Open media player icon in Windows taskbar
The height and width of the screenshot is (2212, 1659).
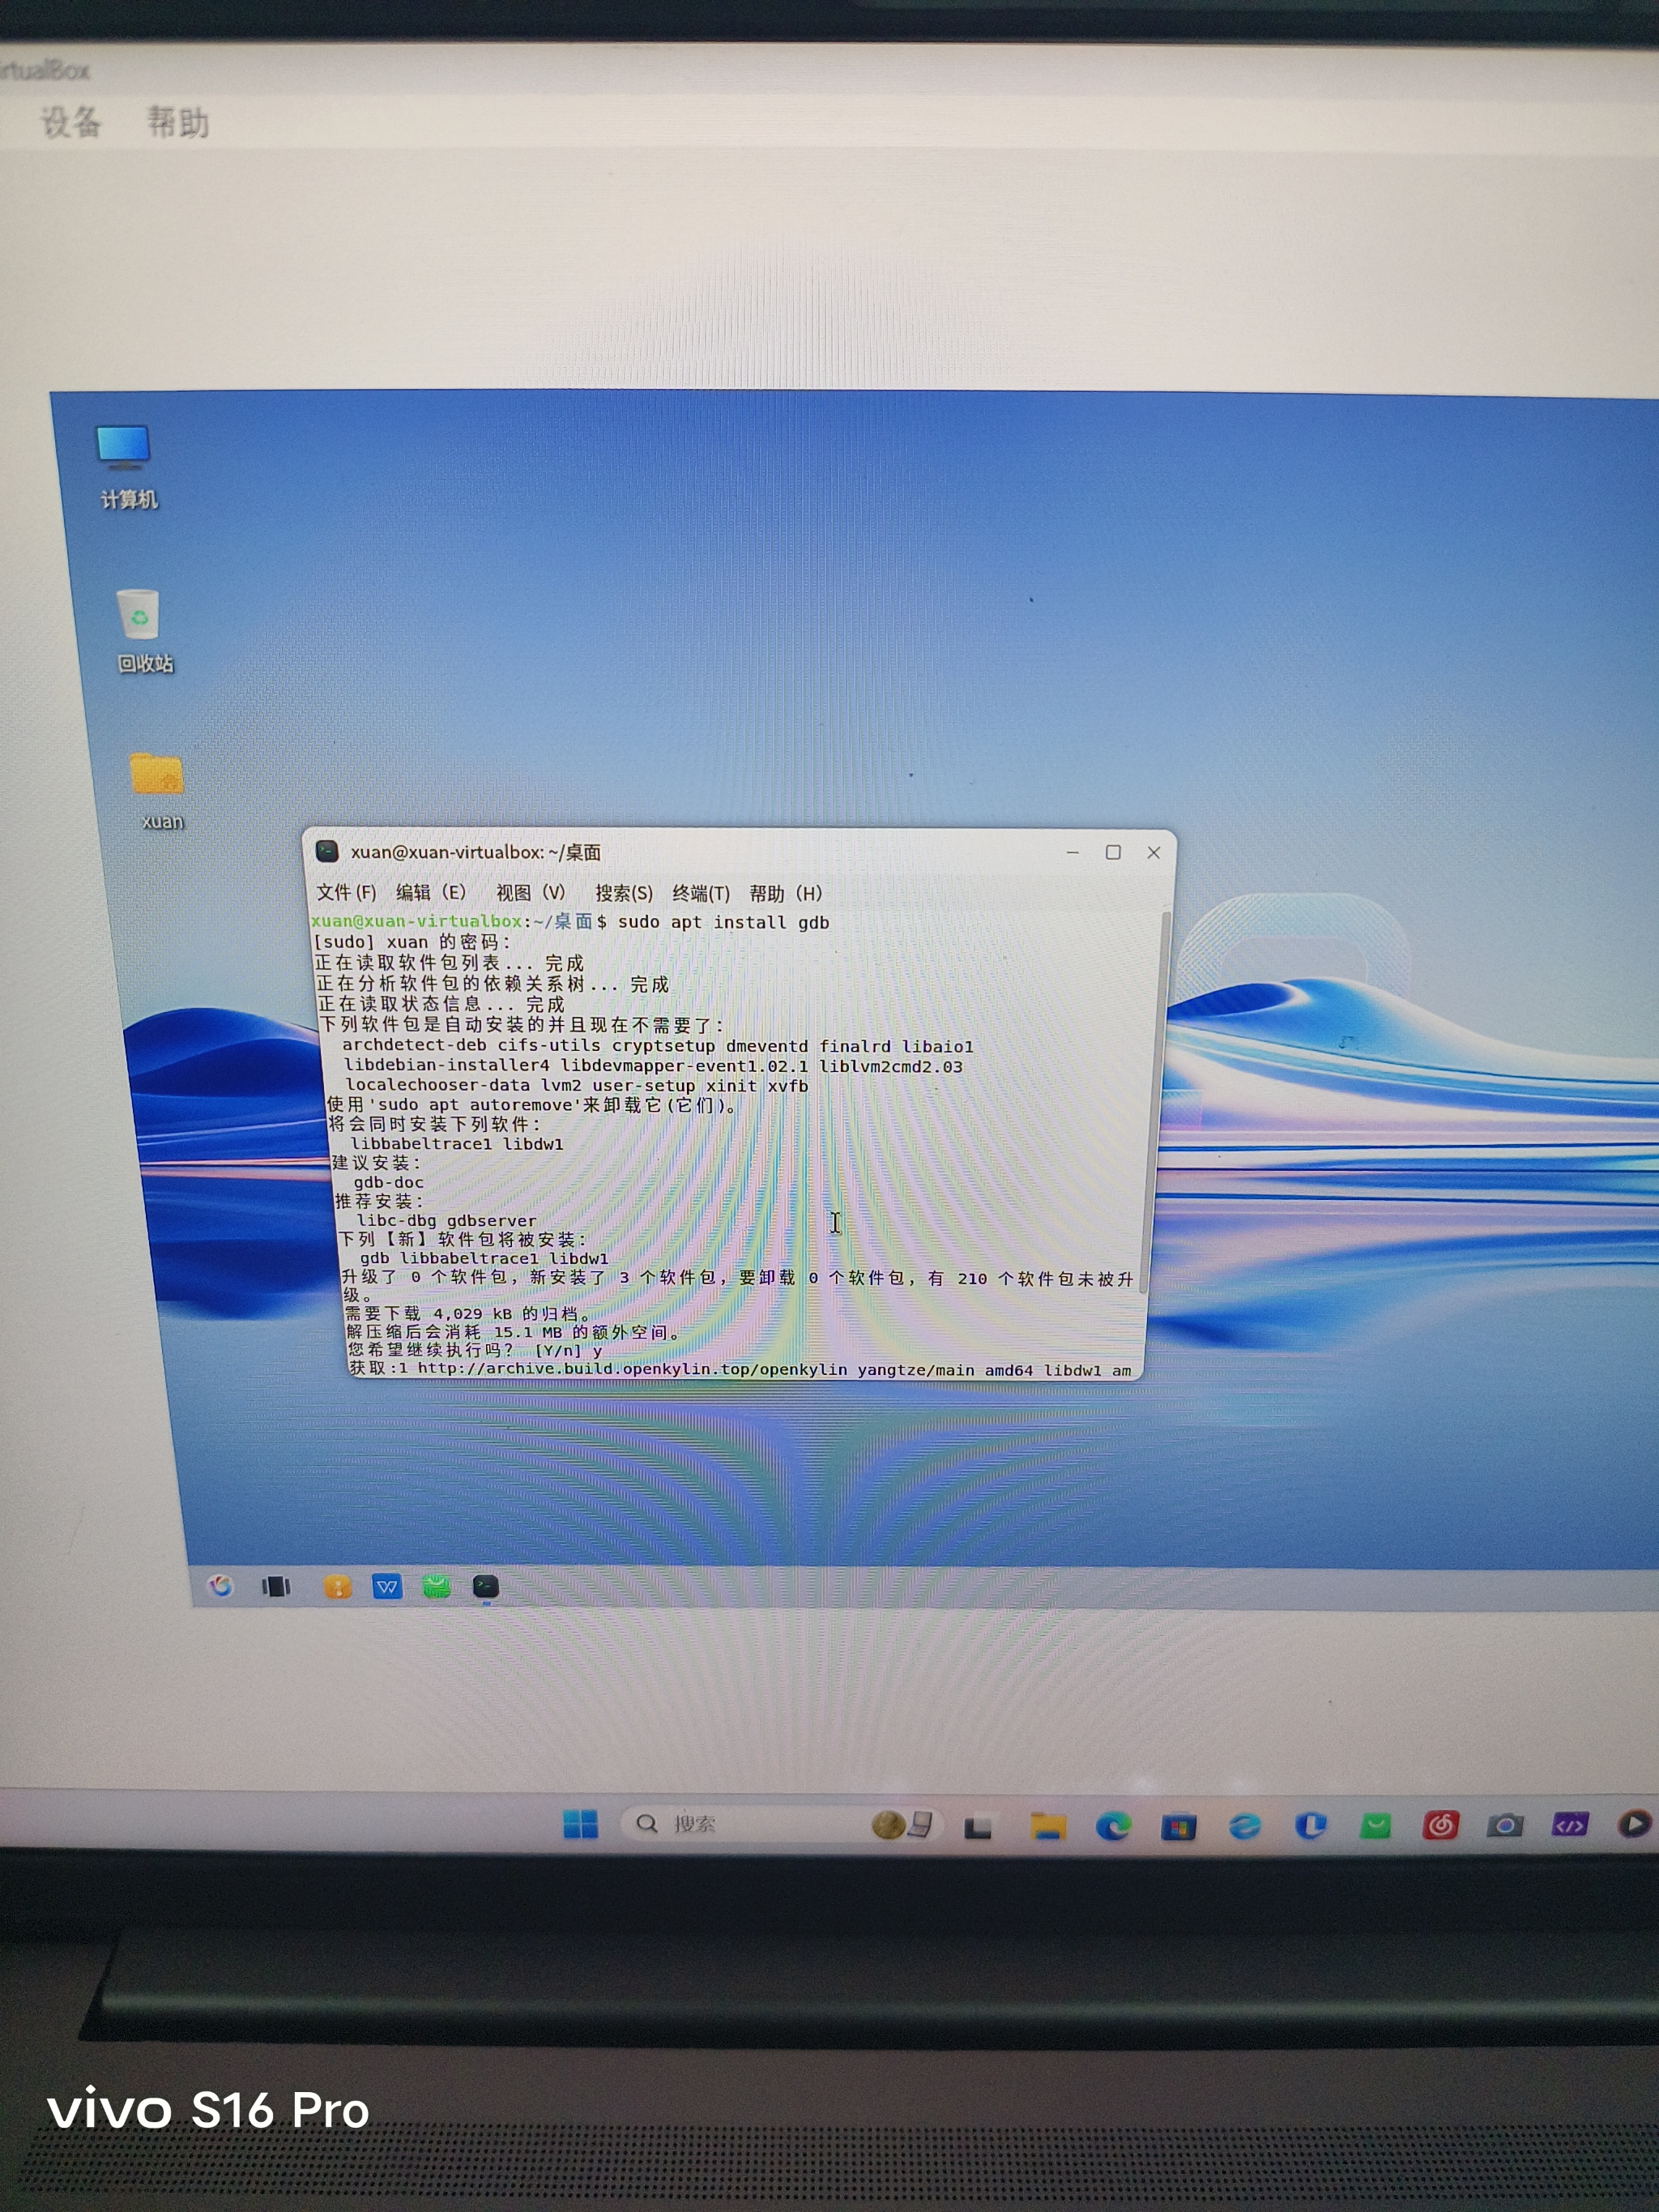coord(1634,1824)
